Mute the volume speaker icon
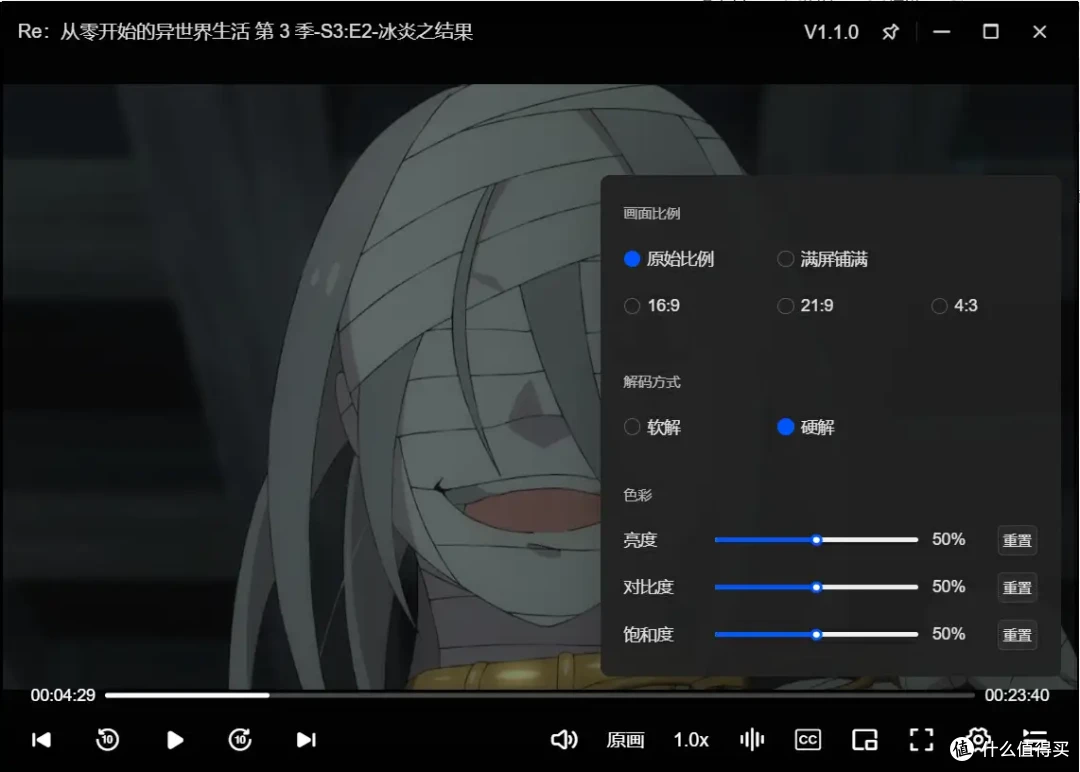Screen dimensions: 1080x772 (564, 740)
